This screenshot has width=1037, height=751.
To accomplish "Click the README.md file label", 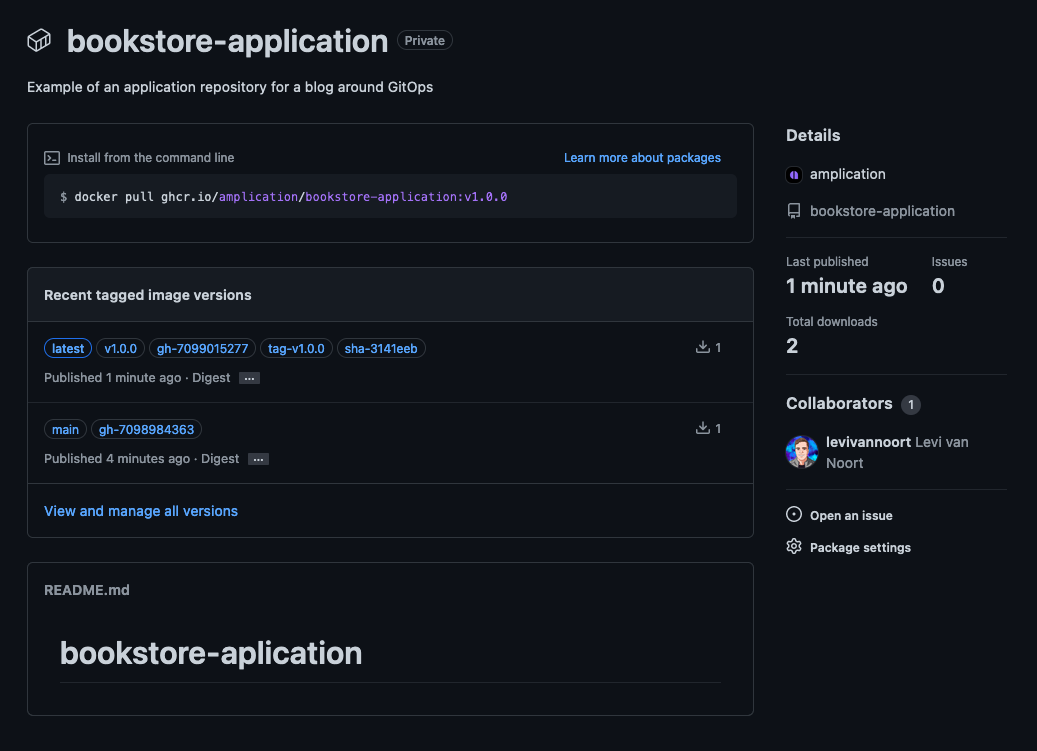I will pos(87,590).
